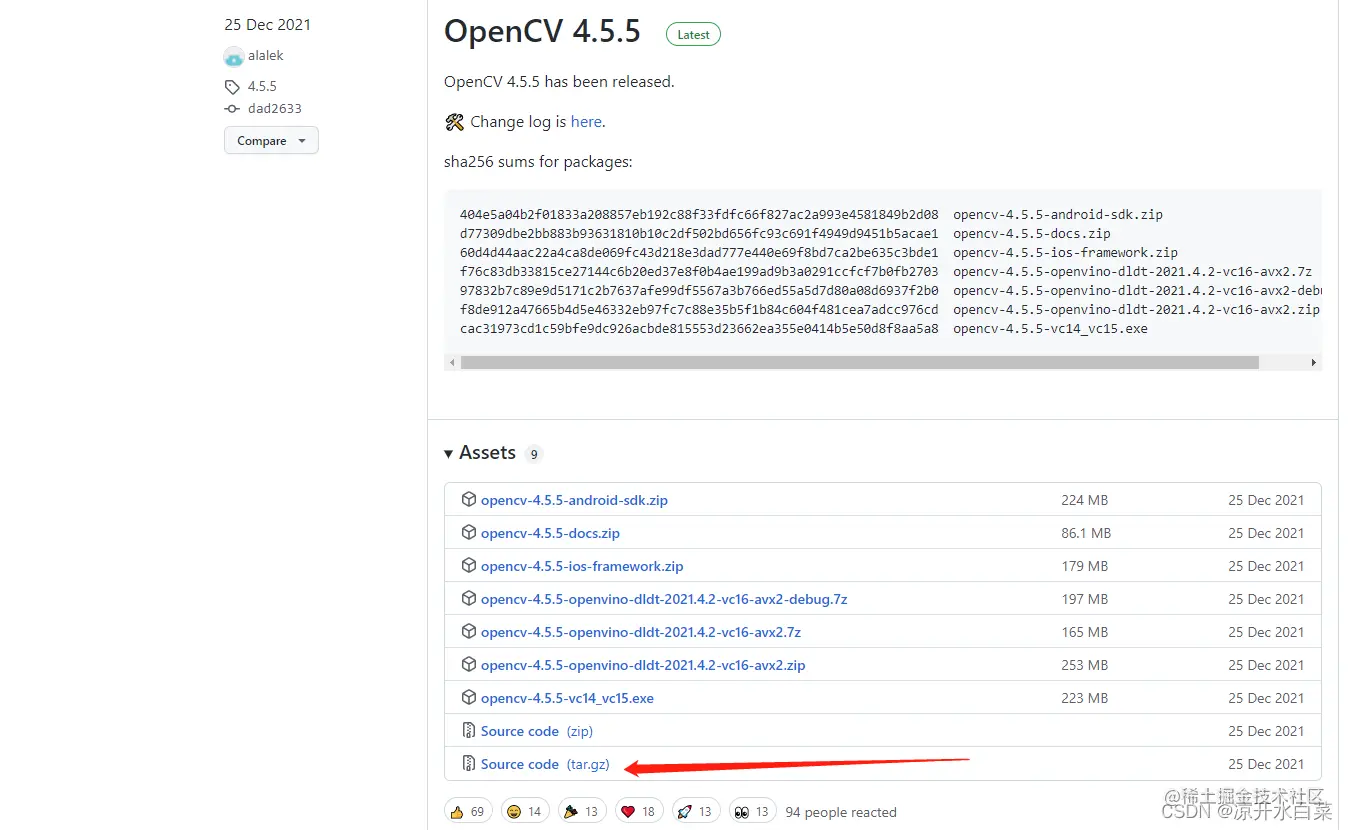Viewport: 1348px width, 830px height.
Task: Click the thumbs up reaction with 69
Action: [467, 811]
